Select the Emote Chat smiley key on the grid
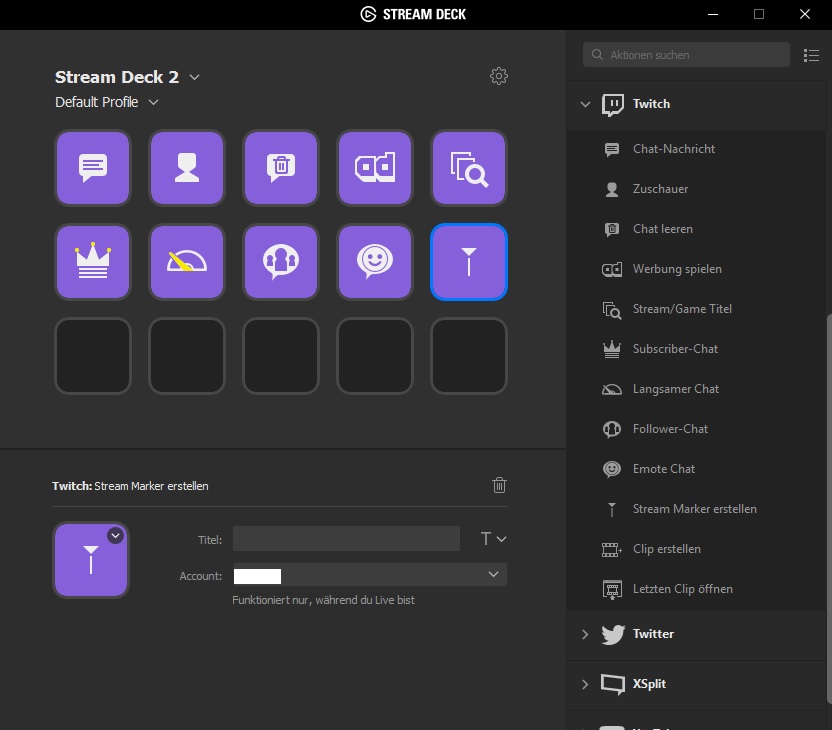This screenshot has width=832, height=730. click(x=375, y=262)
